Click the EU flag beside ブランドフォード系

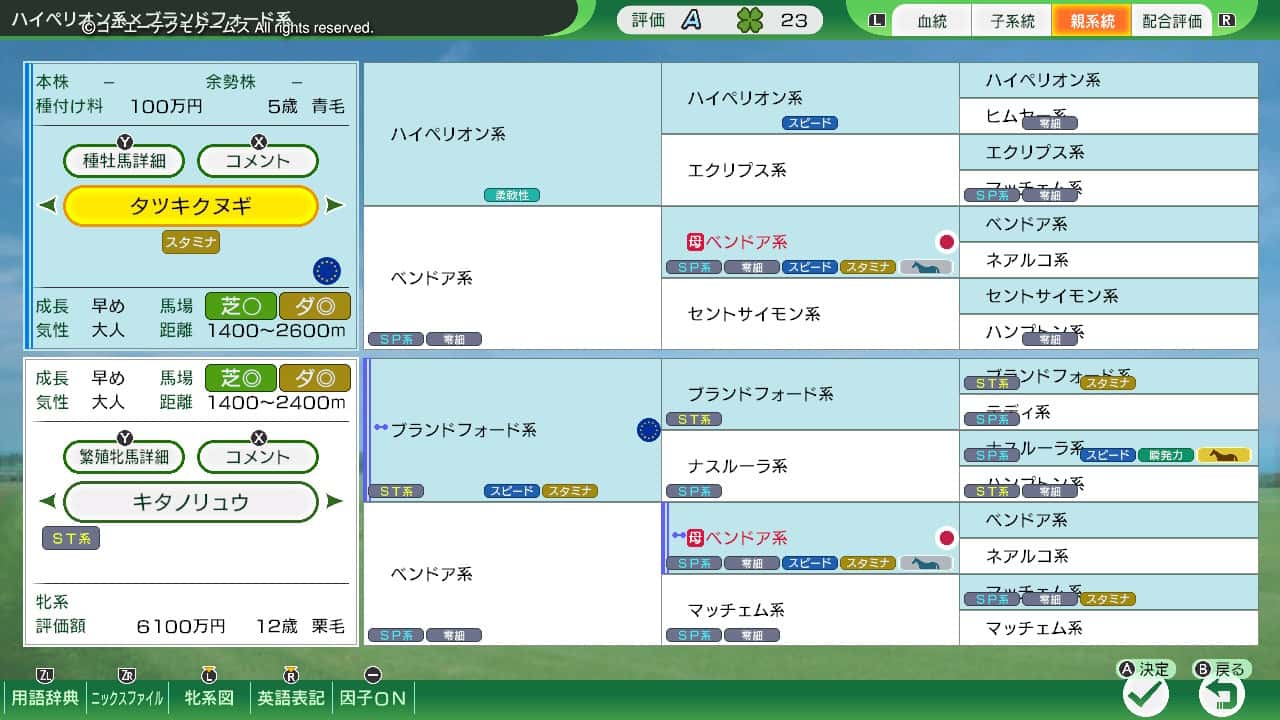(649, 430)
